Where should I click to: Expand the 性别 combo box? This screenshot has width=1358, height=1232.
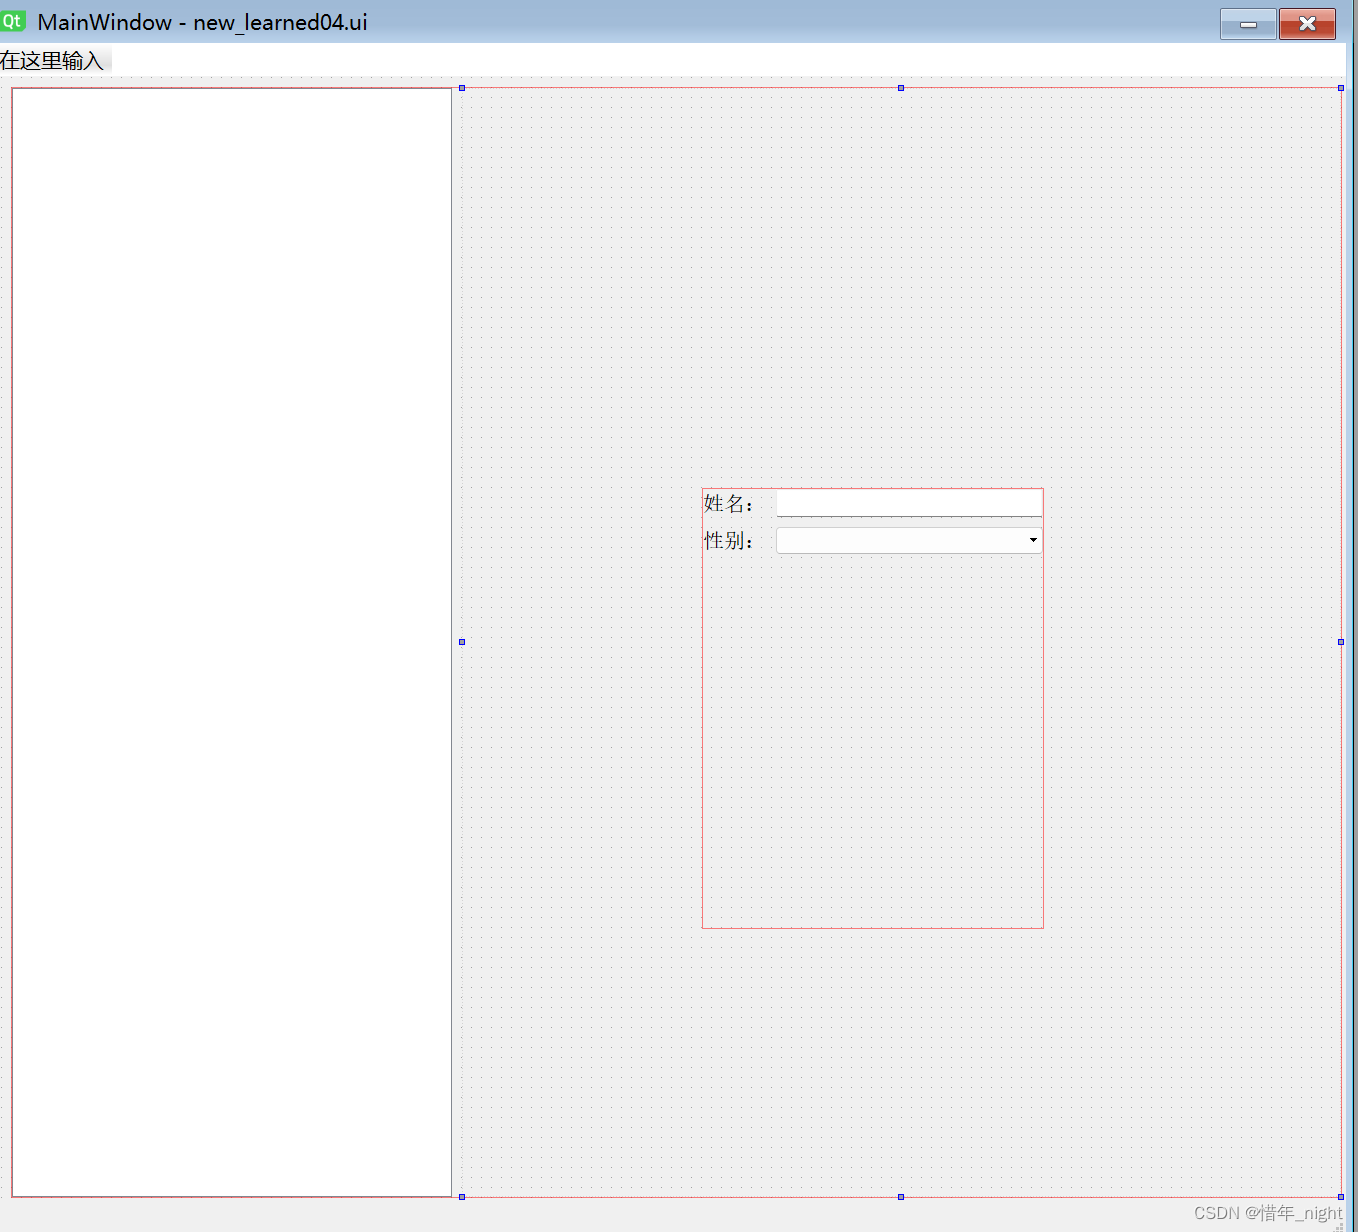909,540
